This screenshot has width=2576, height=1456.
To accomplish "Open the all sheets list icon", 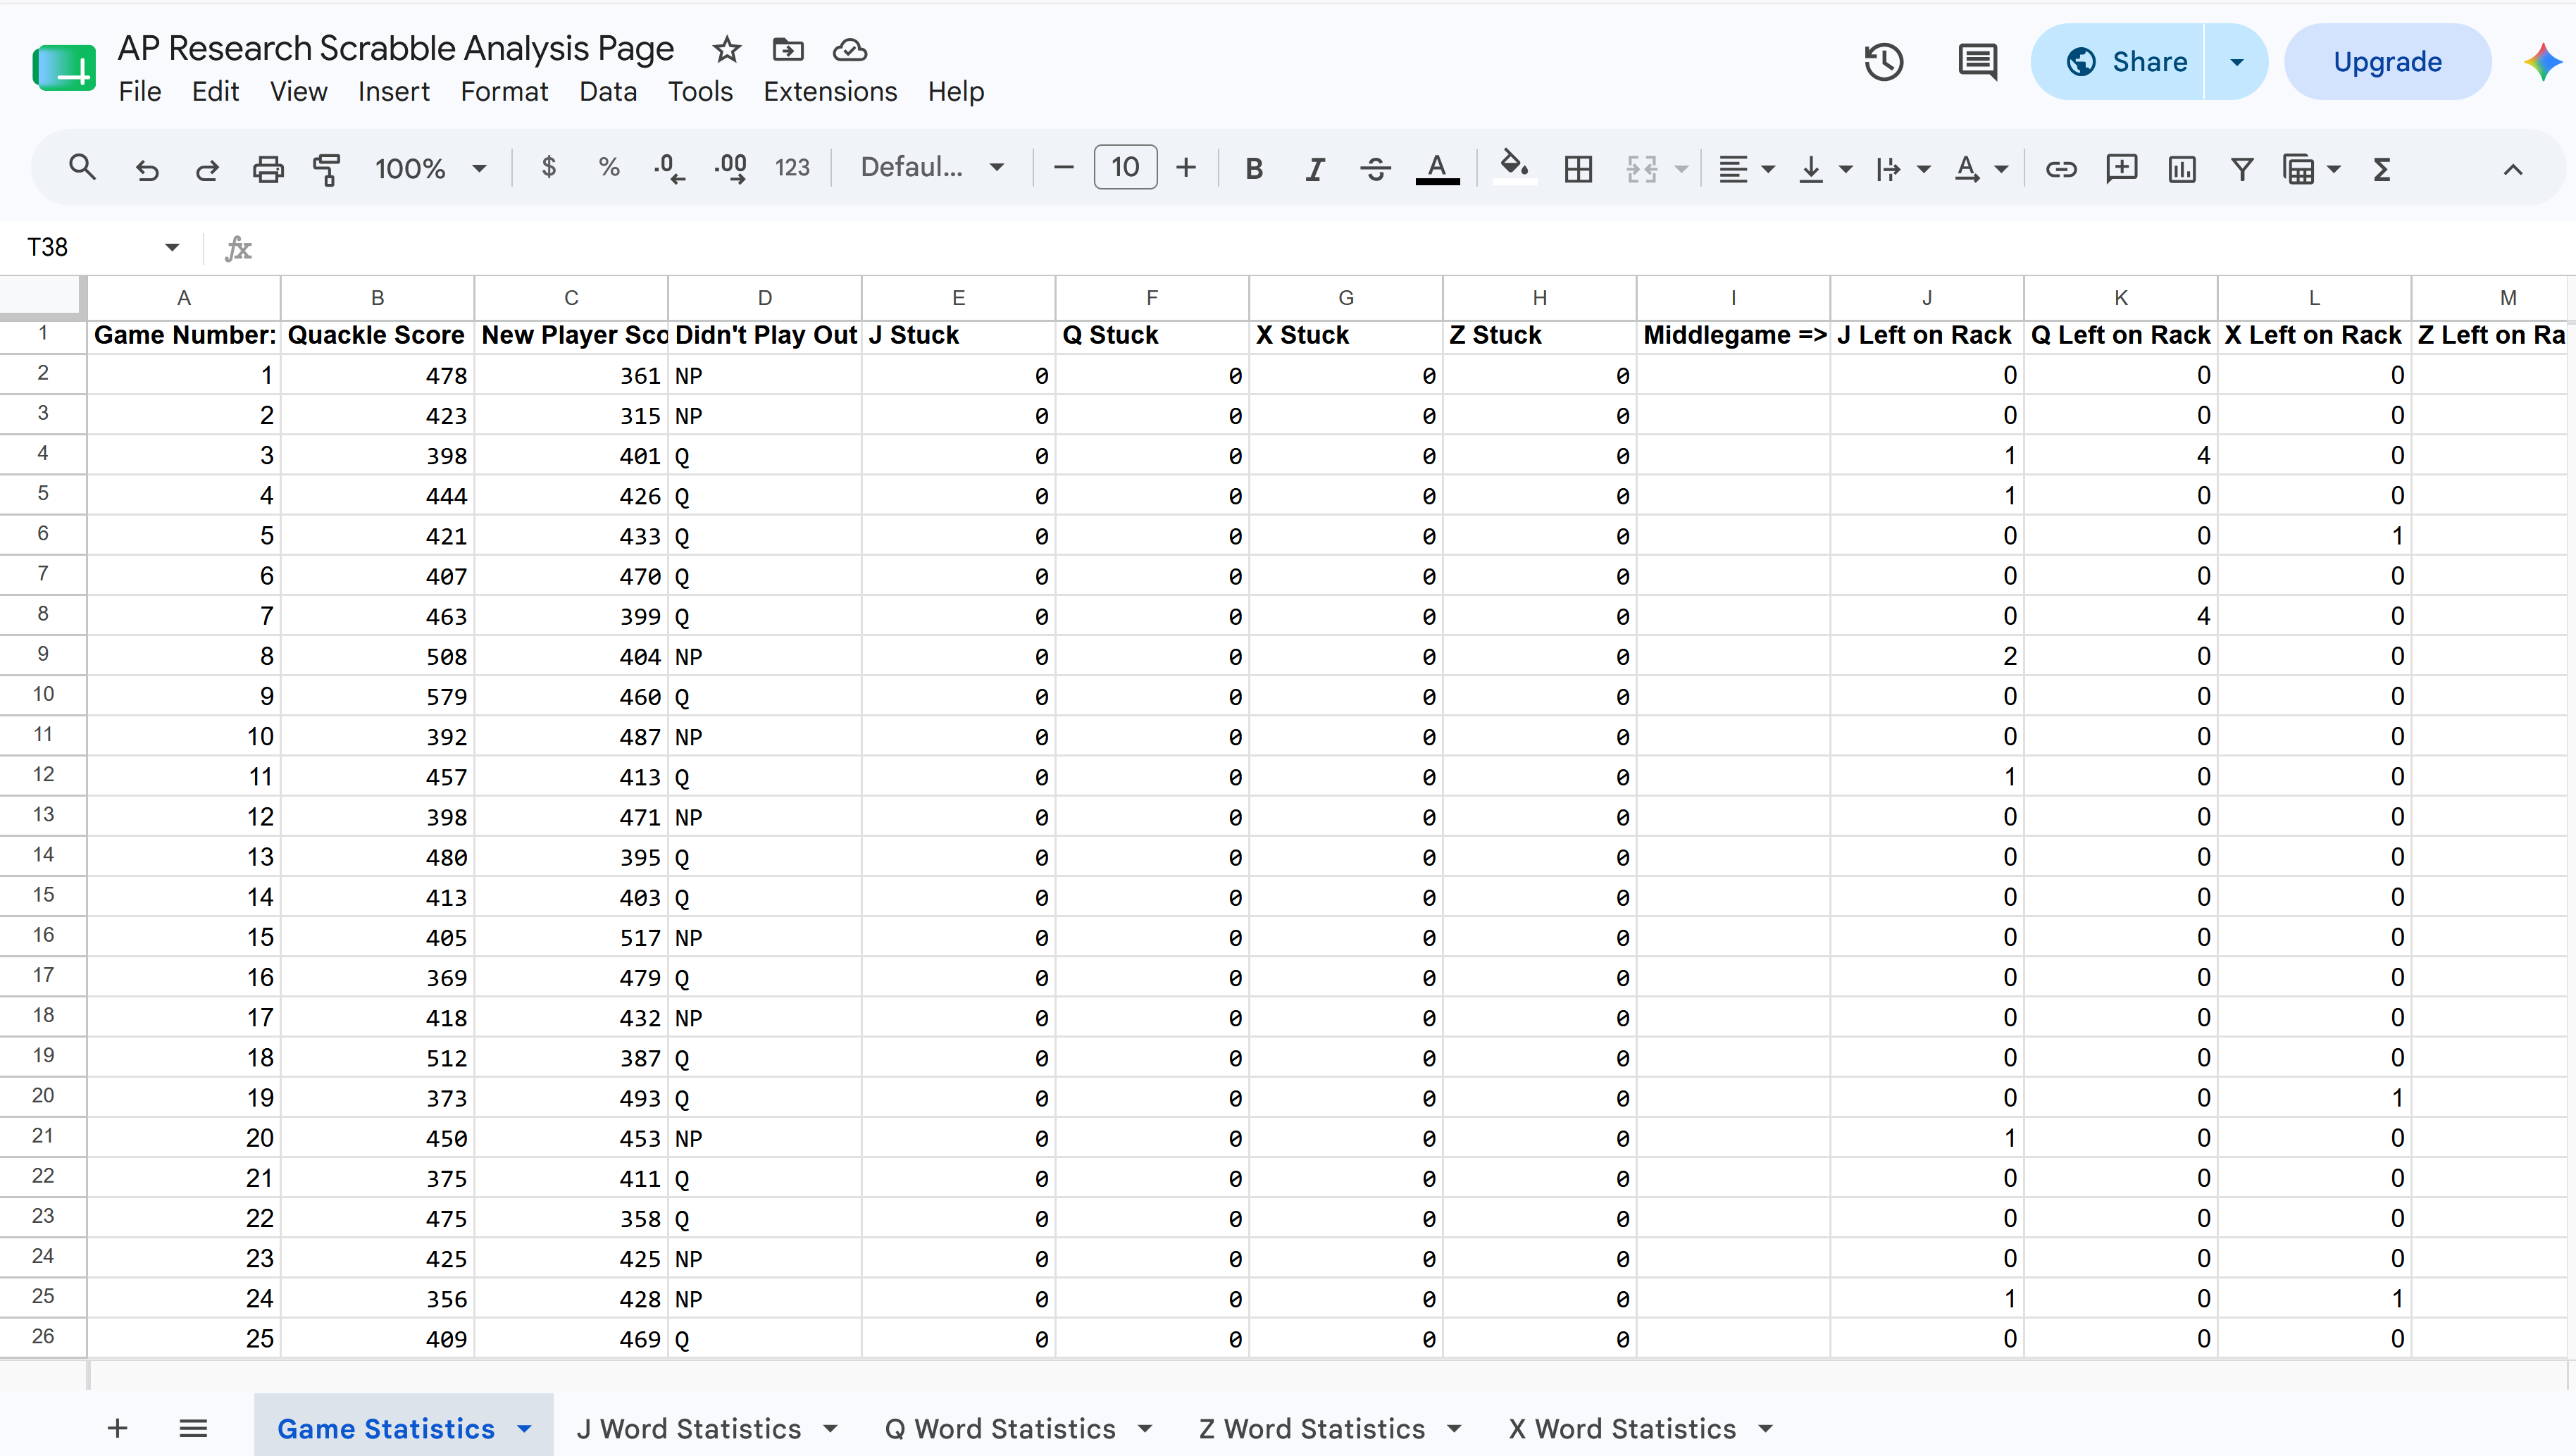I will 193,1428.
